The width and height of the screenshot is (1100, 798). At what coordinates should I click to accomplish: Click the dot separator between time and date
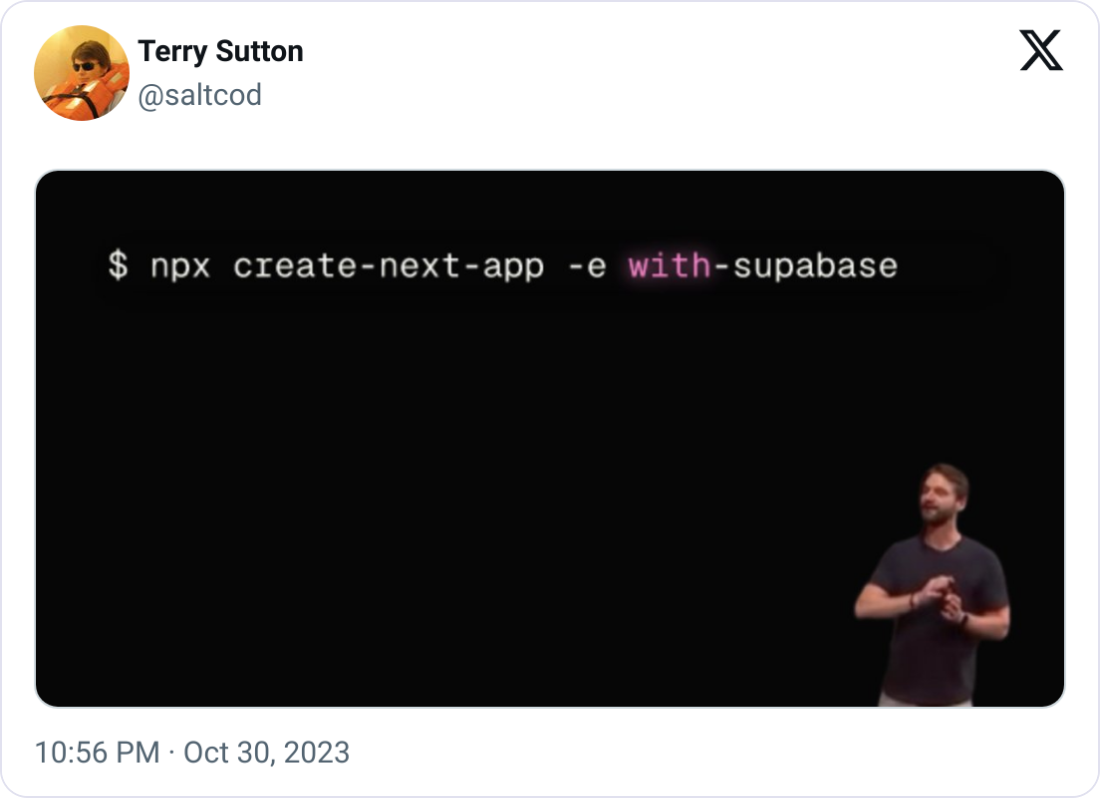[x=172, y=753]
